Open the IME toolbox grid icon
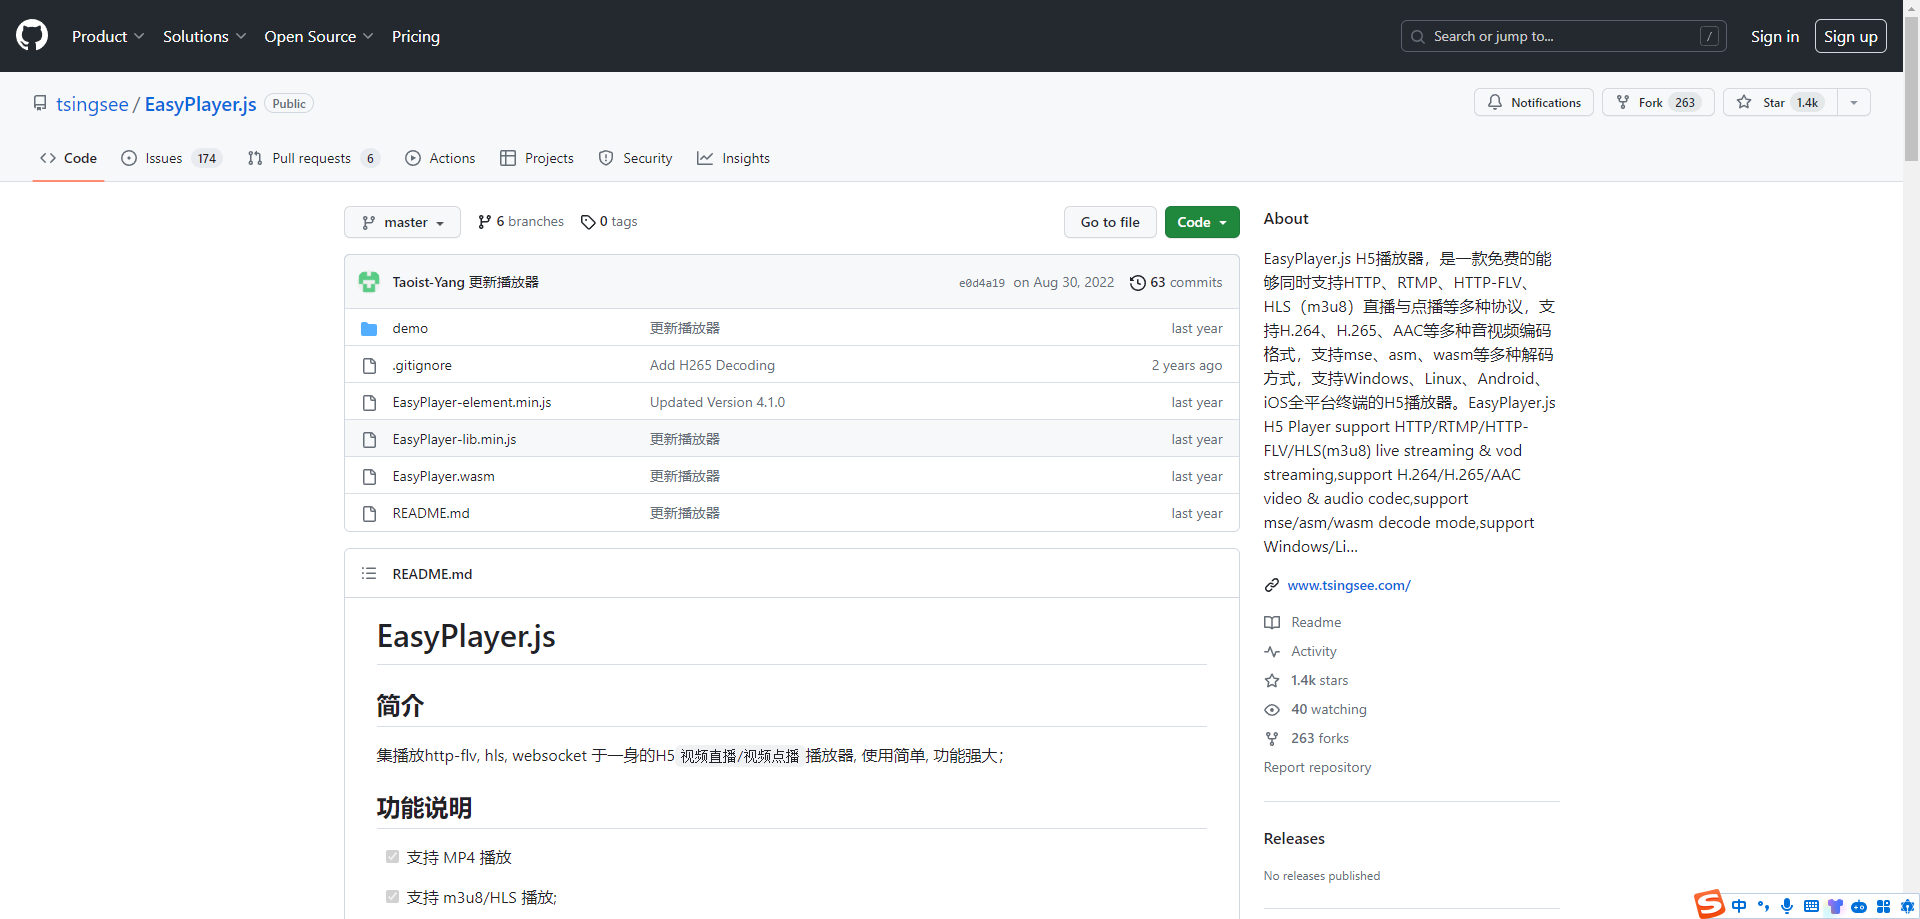The height and width of the screenshot is (919, 1920). [1883, 906]
